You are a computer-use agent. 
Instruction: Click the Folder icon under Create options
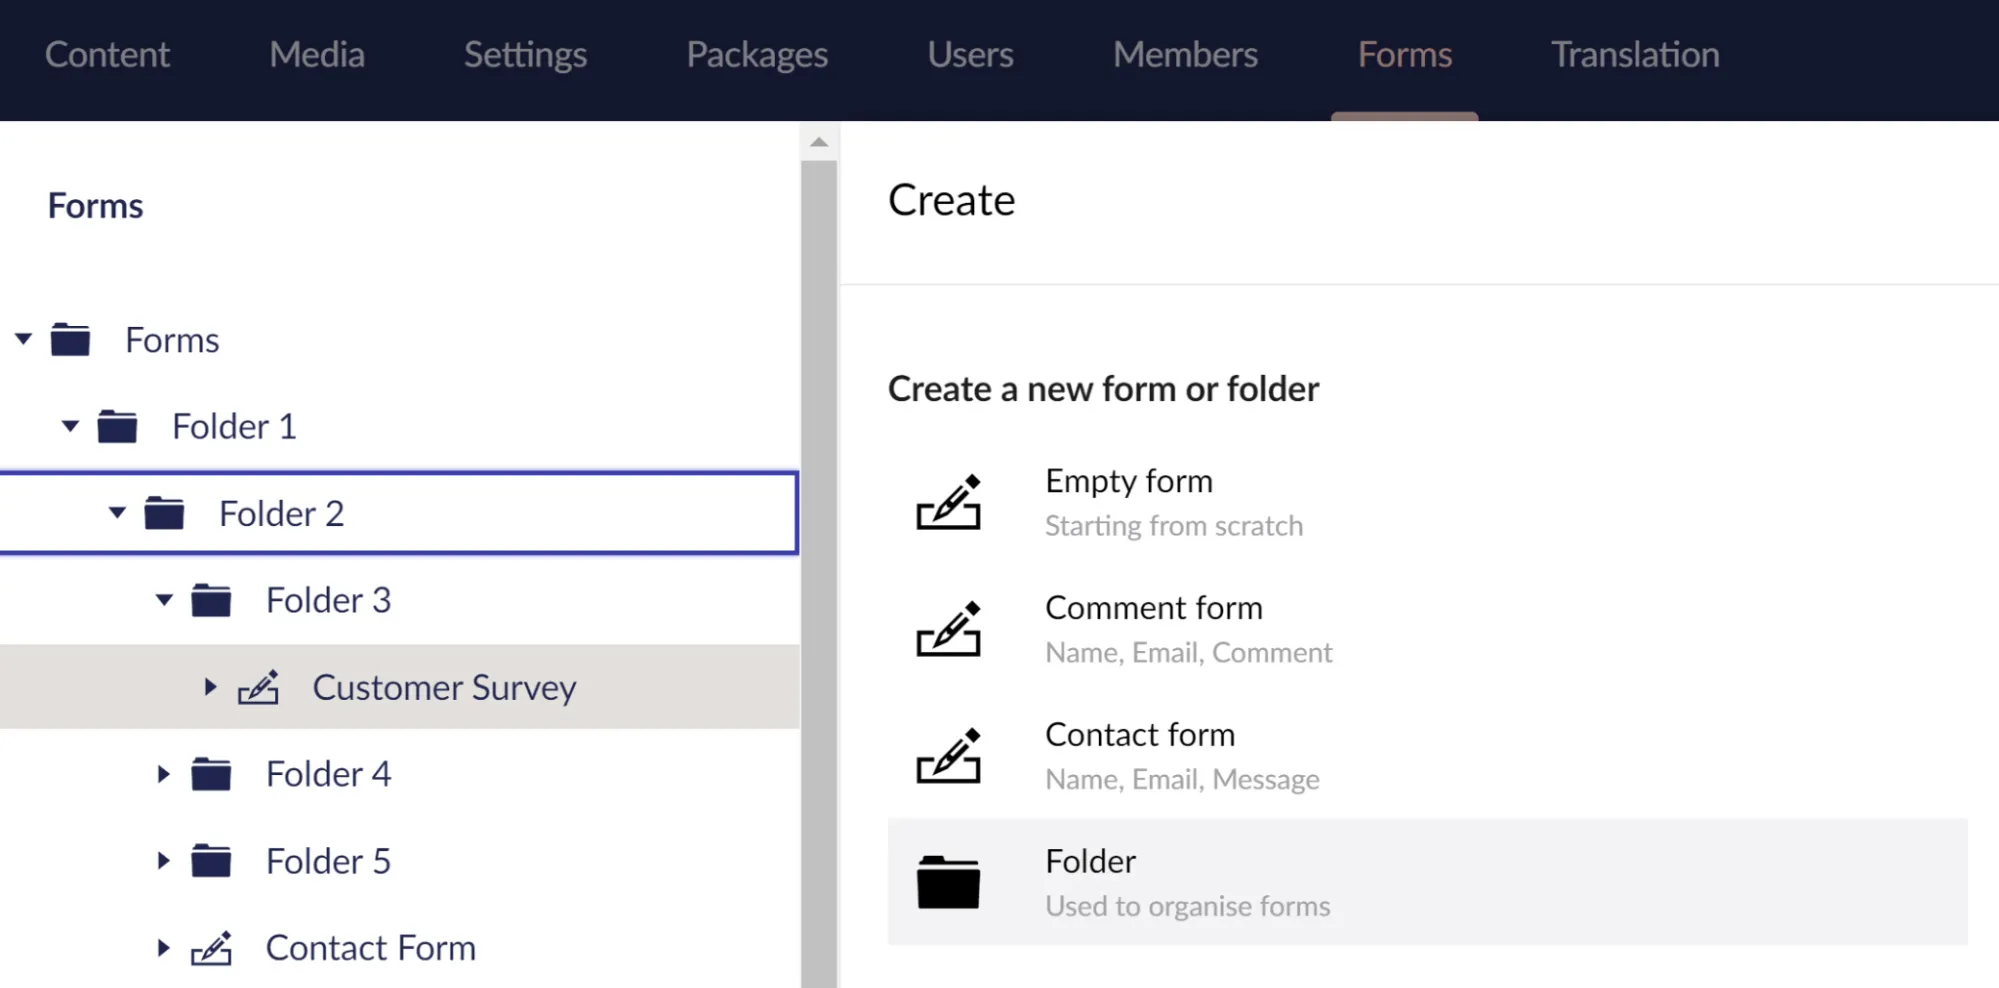[948, 883]
